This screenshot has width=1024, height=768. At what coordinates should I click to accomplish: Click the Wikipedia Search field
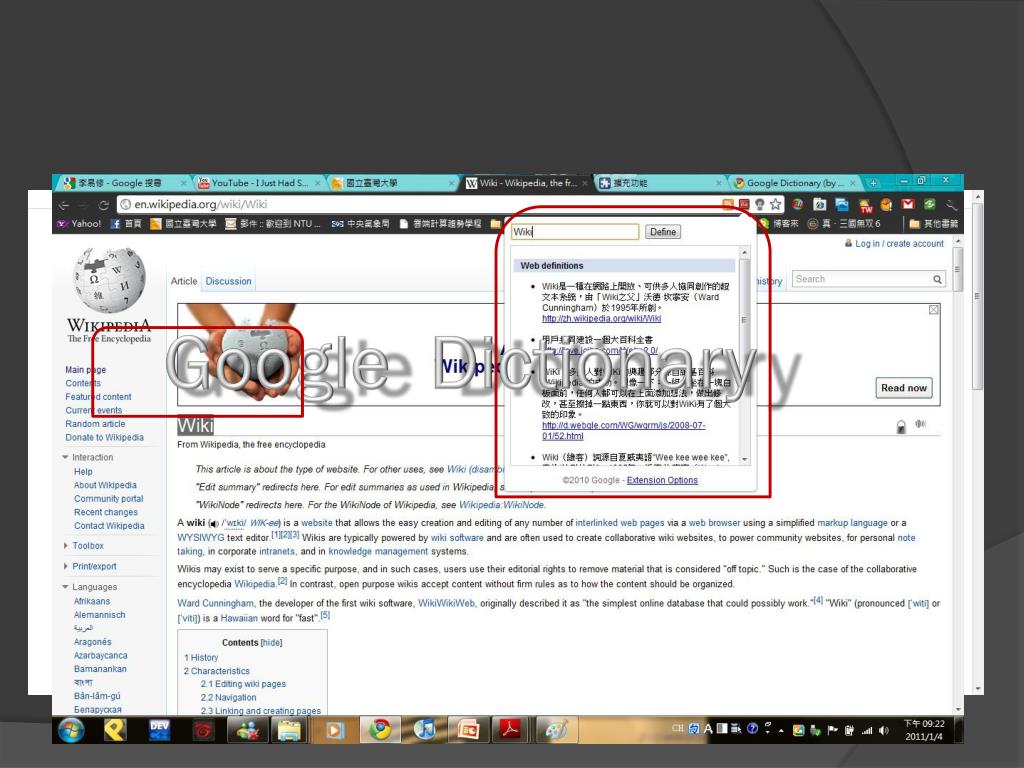click(x=861, y=279)
